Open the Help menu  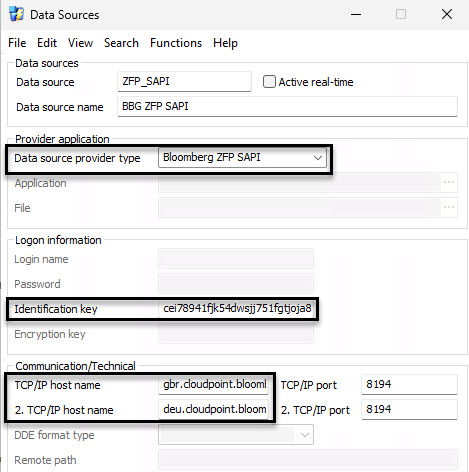coord(225,43)
